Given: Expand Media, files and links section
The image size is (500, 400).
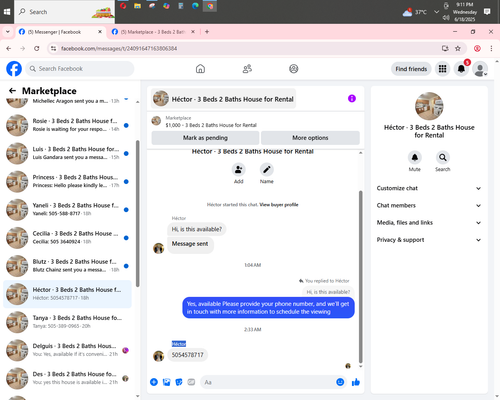Looking at the screenshot, I should point(429,223).
